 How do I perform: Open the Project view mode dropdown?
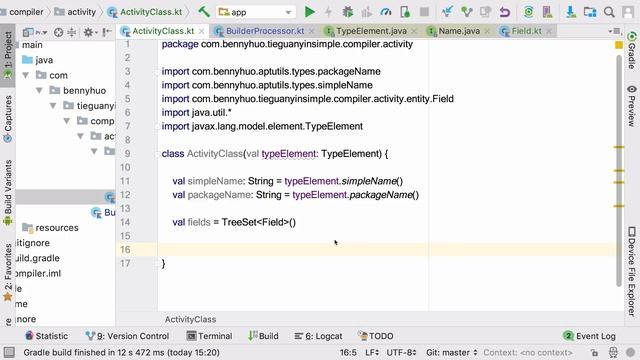(x=35, y=32)
